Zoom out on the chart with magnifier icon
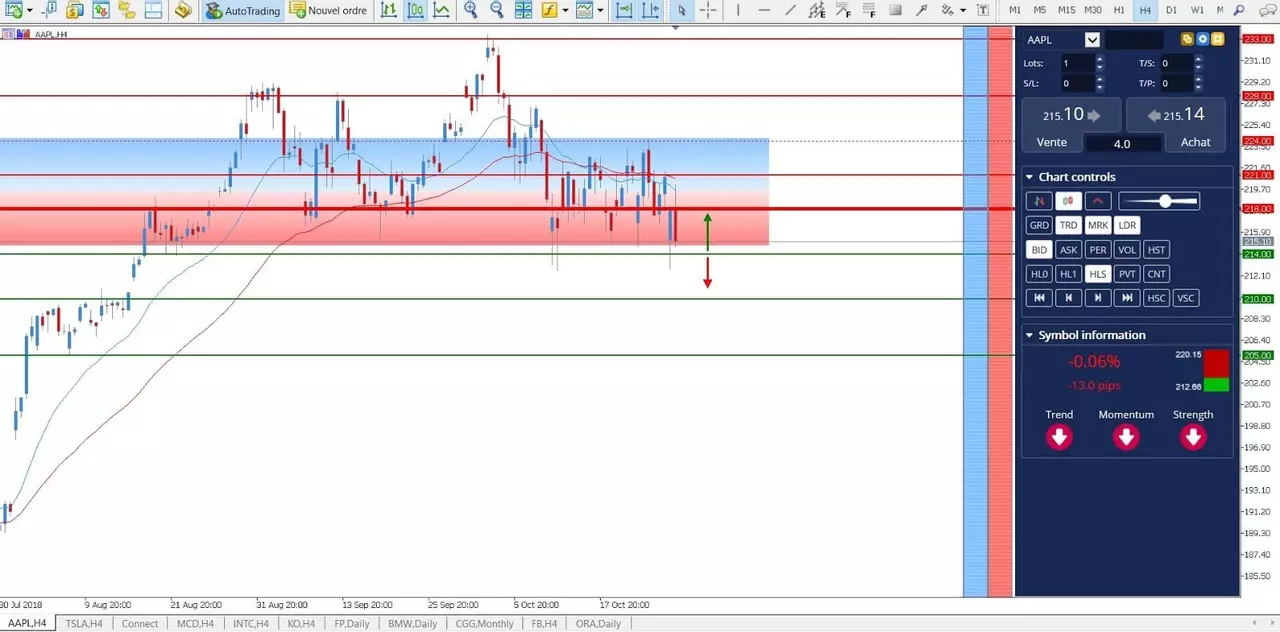The width and height of the screenshot is (1280, 632). pos(497,11)
